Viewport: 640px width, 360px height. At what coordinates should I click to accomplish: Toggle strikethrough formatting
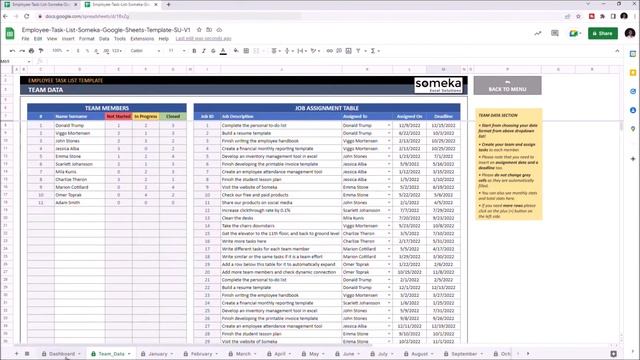click(213, 51)
